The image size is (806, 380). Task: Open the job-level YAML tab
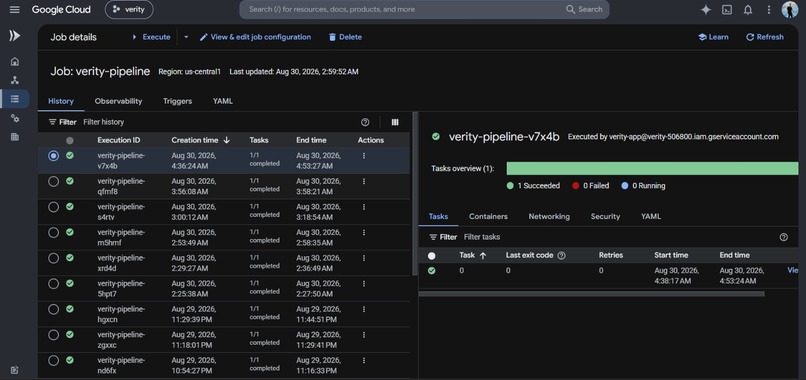pos(223,101)
